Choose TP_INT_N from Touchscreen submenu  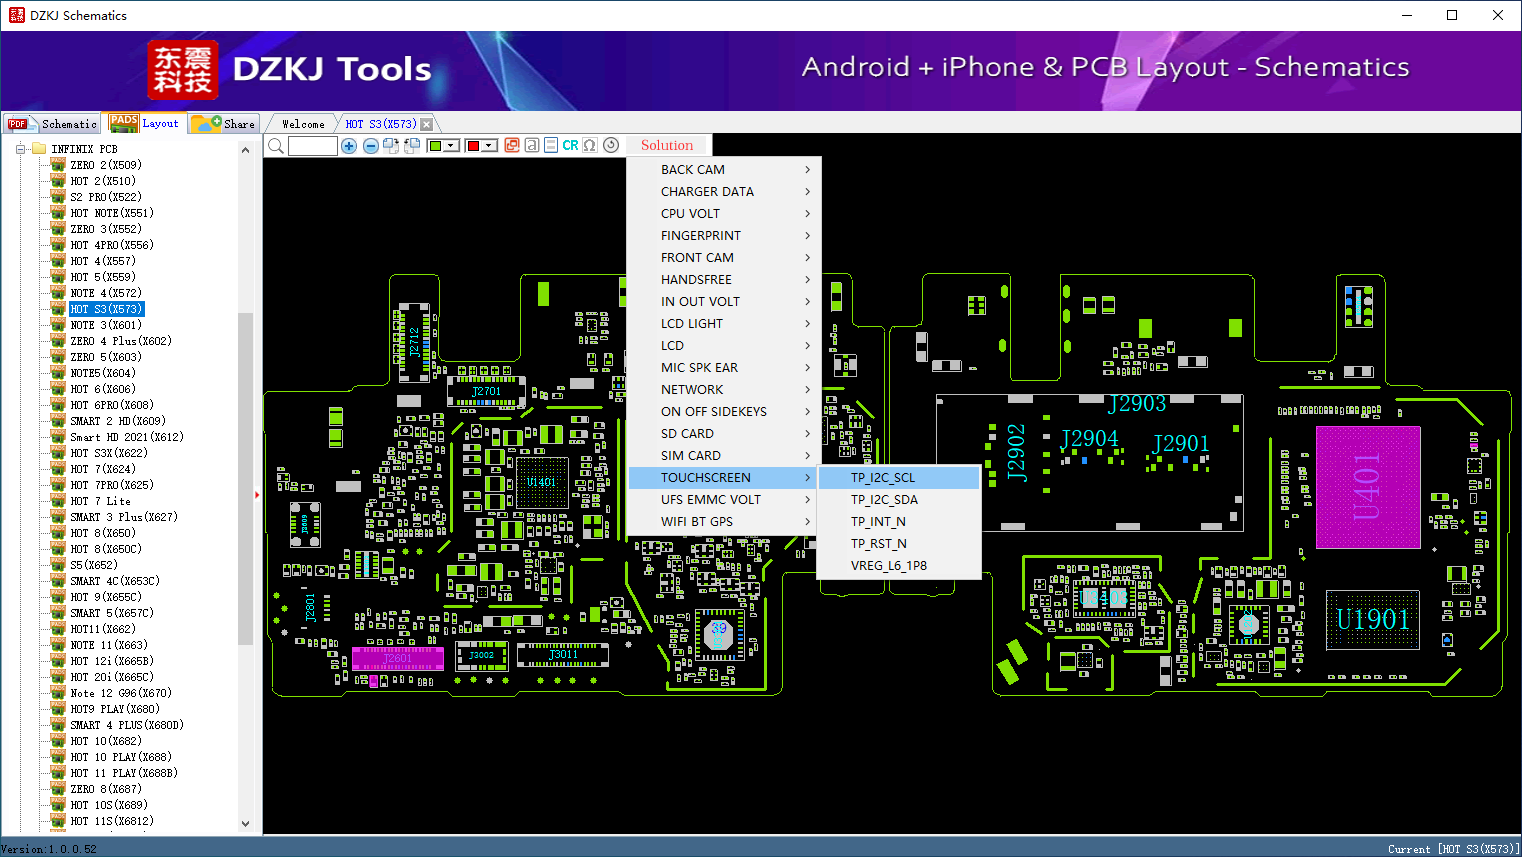[899, 522]
